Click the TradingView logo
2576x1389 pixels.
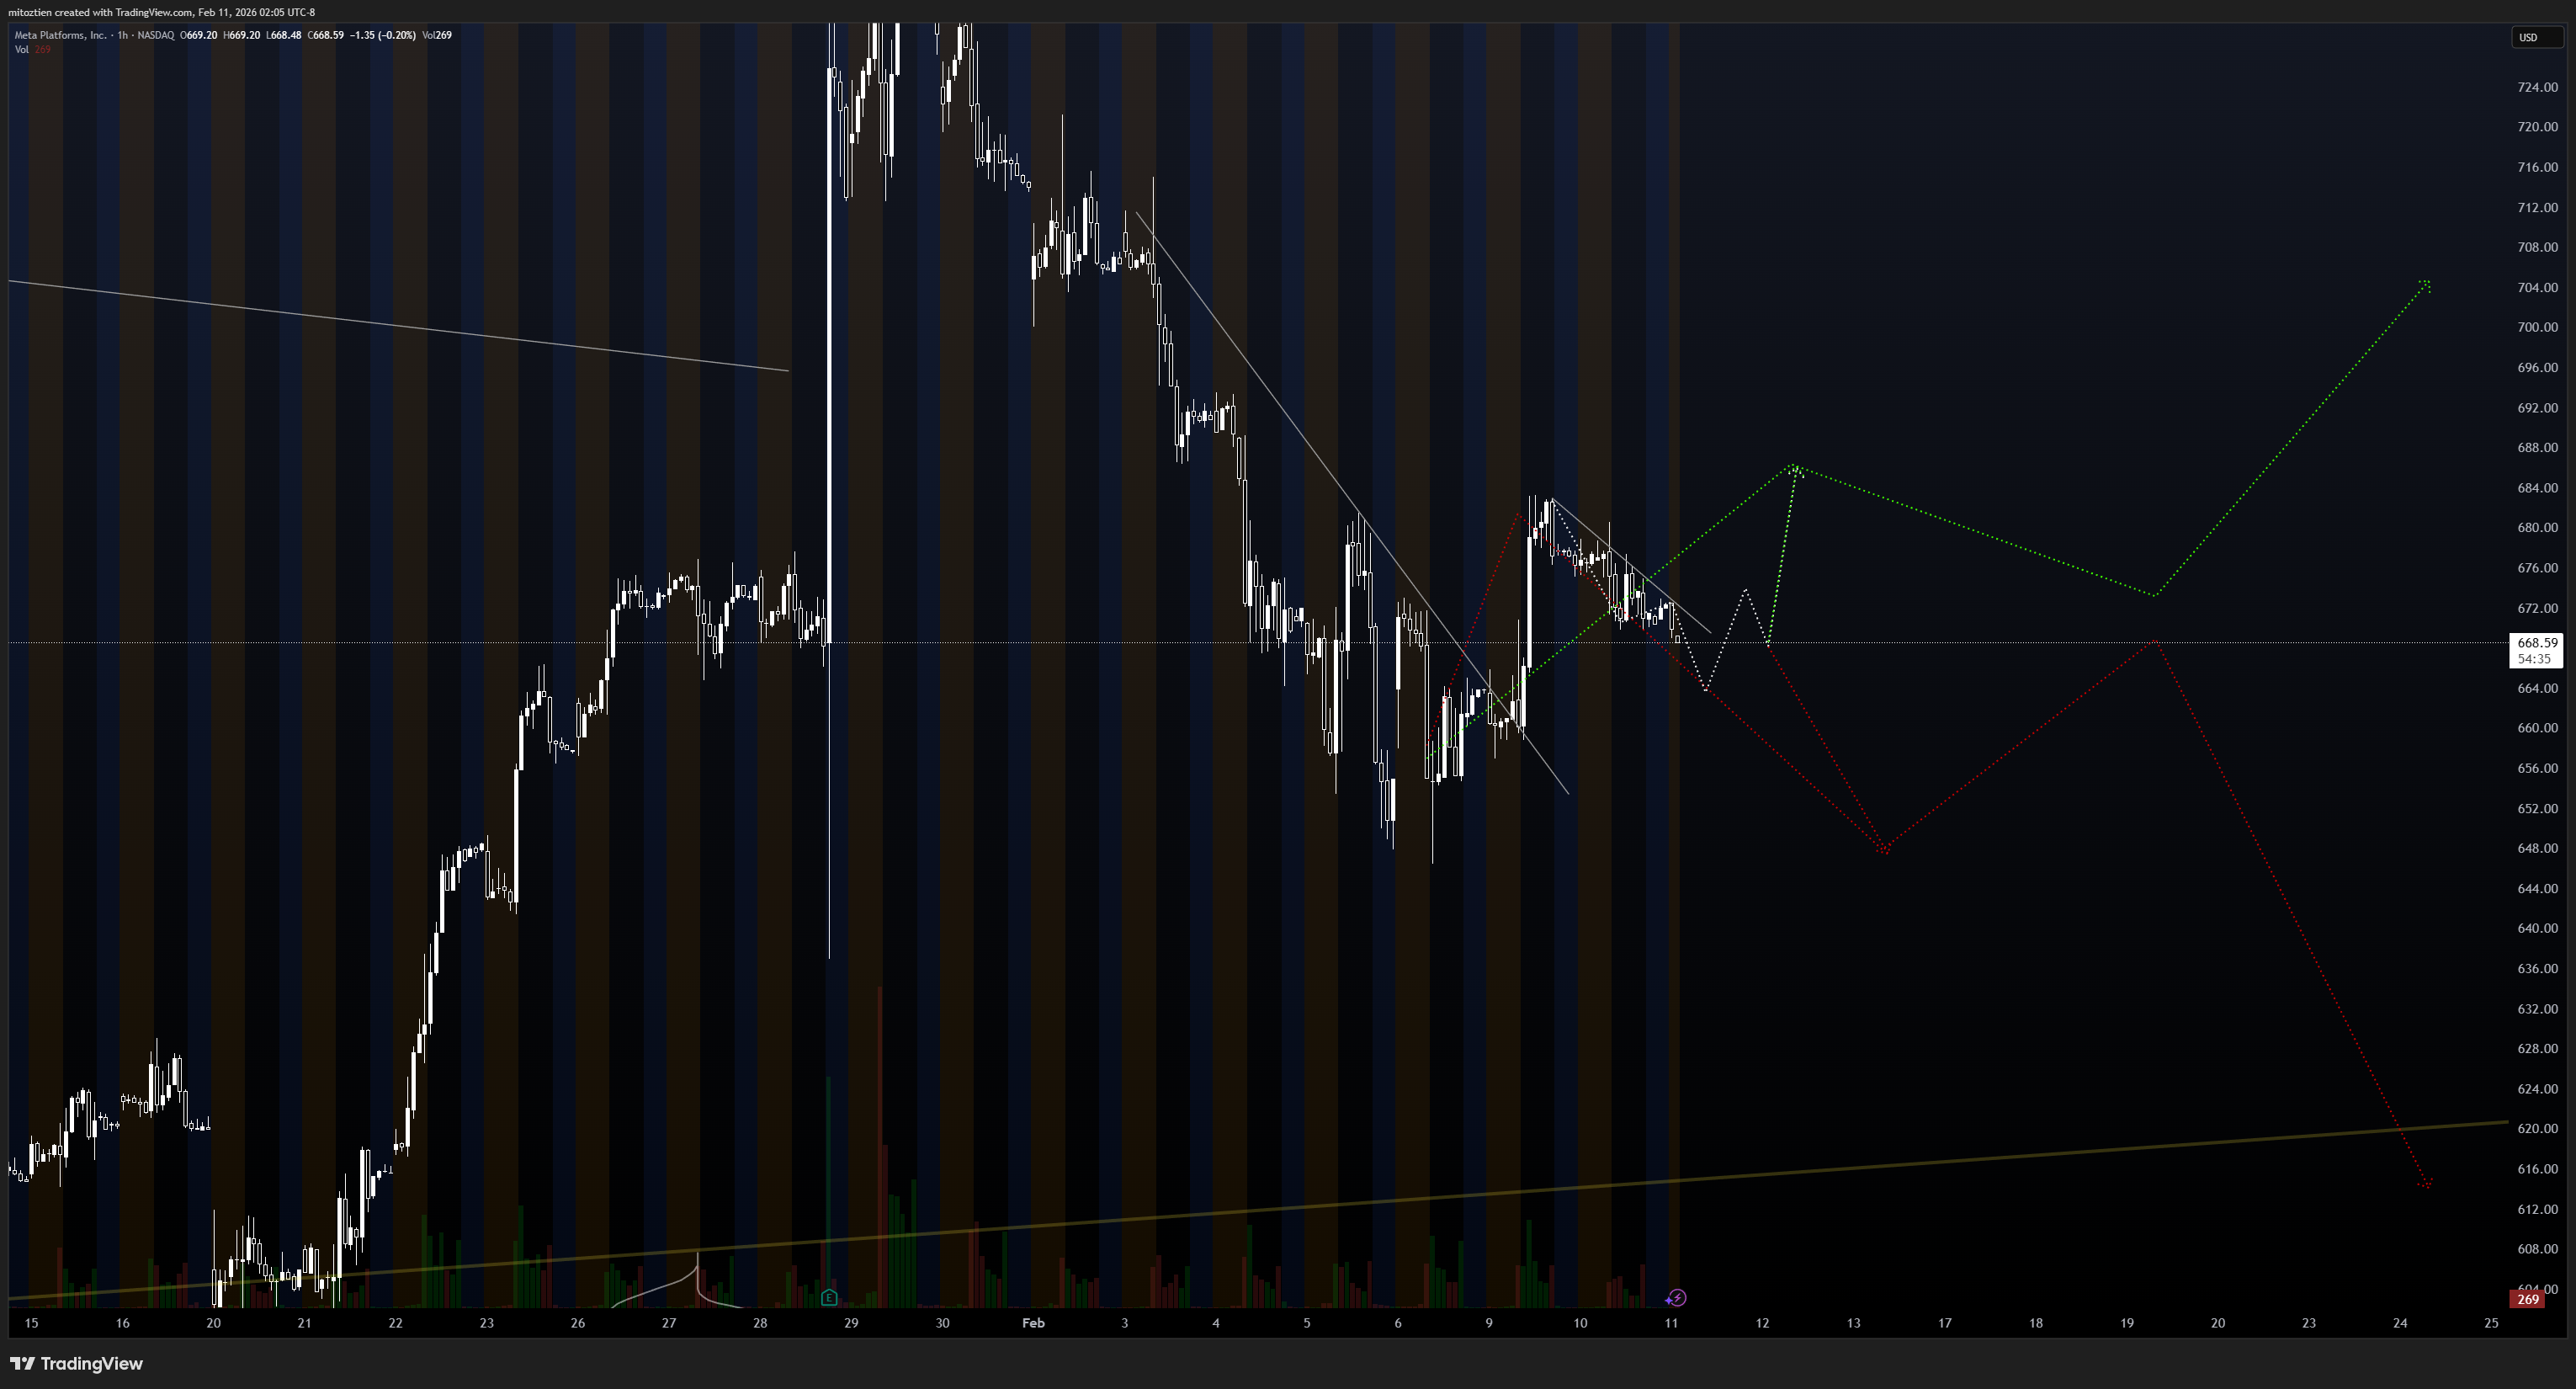[x=76, y=1364]
